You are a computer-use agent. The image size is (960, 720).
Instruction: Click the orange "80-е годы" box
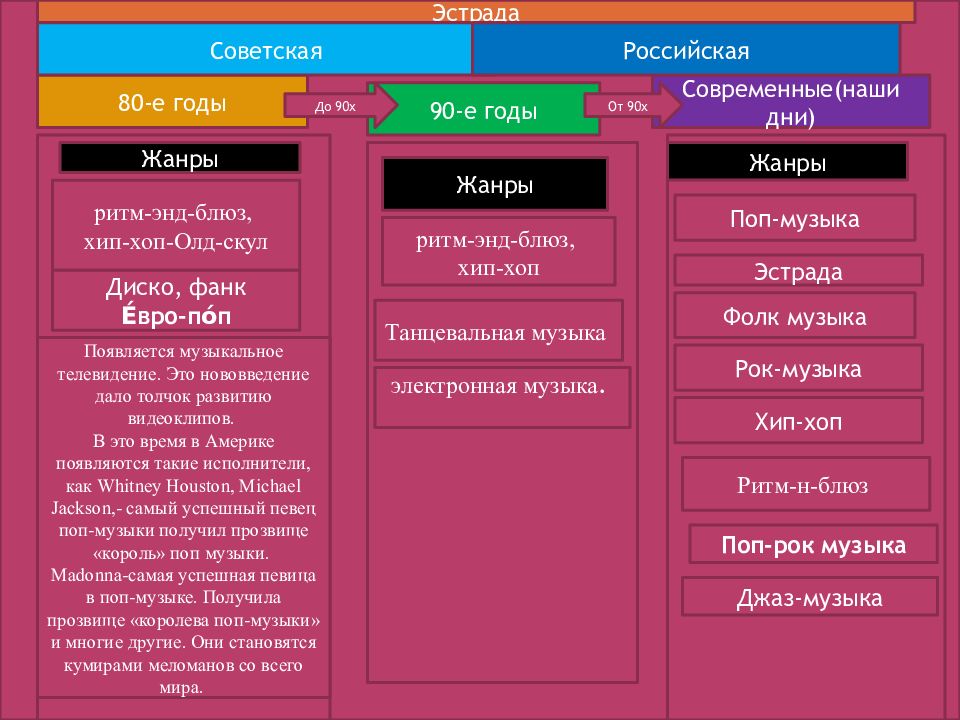172,102
